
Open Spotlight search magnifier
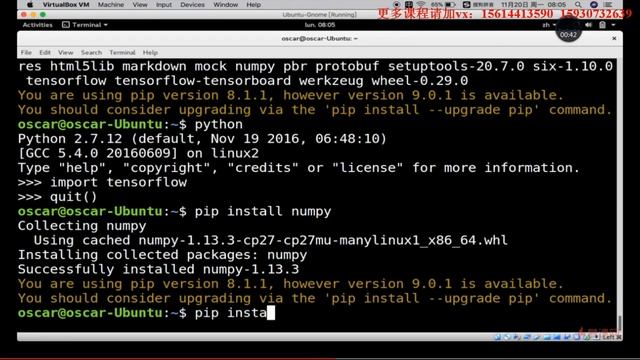click(578, 4)
